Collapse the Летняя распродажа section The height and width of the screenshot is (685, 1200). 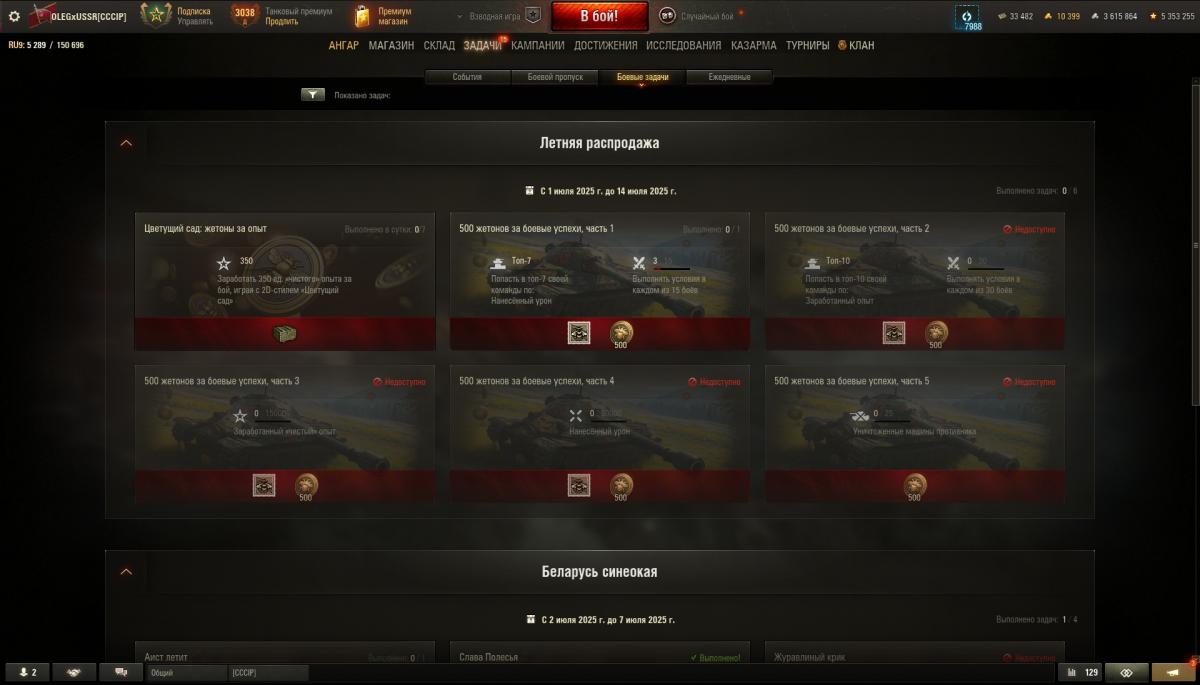point(126,143)
